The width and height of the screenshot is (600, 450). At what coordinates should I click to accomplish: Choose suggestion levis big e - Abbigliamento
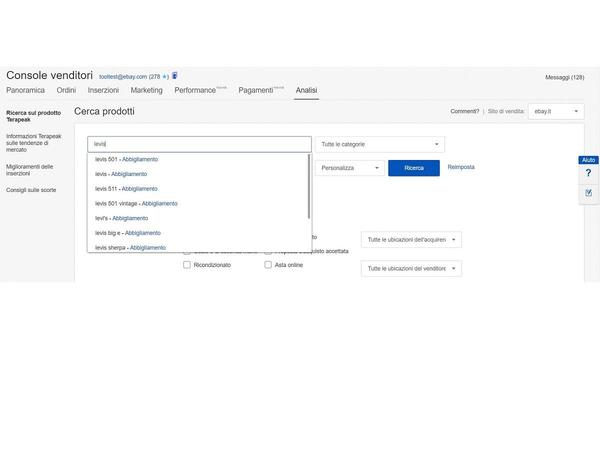click(x=128, y=233)
